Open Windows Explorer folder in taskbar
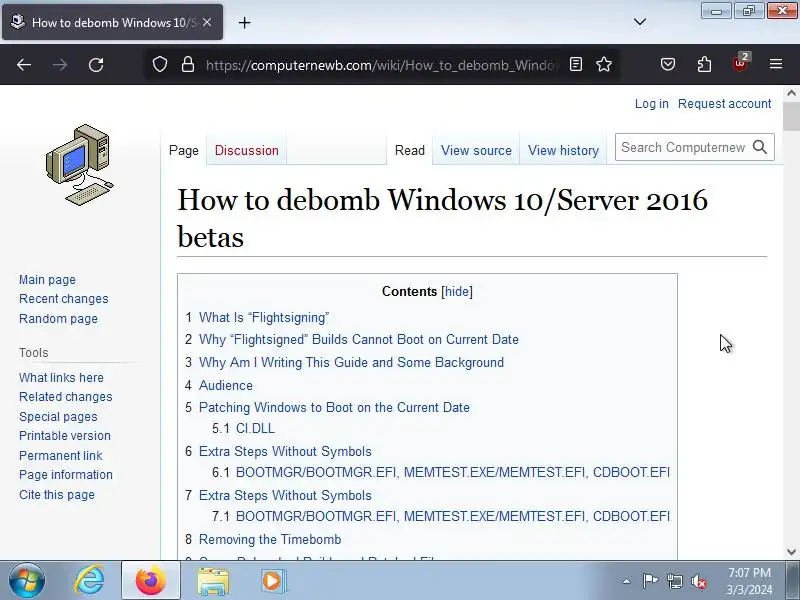This screenshot has width=800, height=600. click(x=213, y=581)
